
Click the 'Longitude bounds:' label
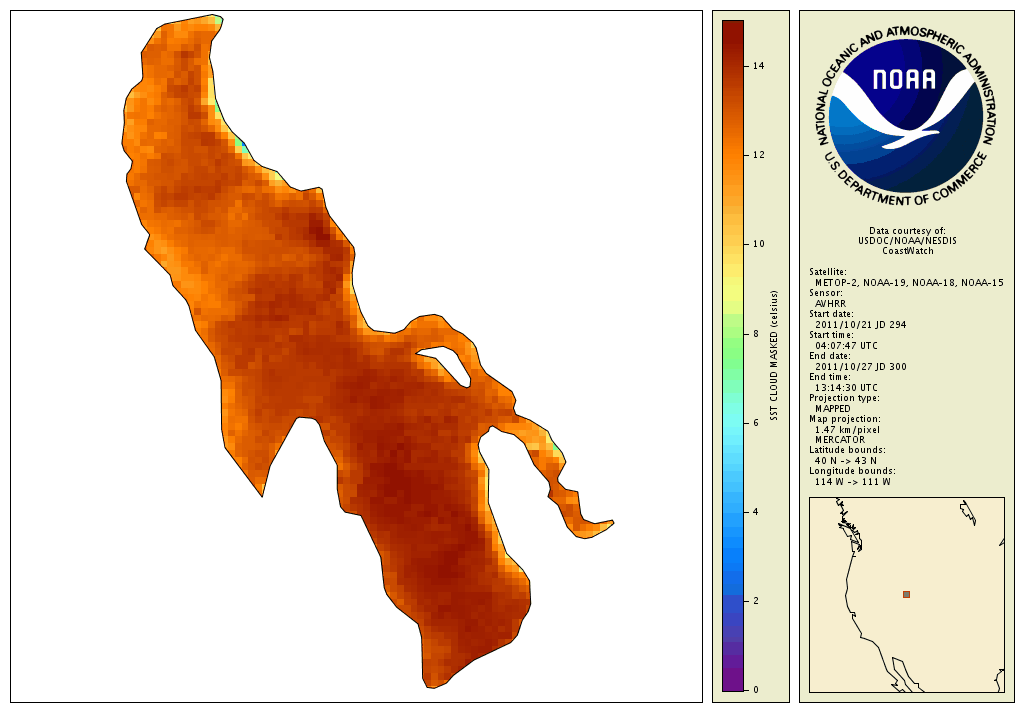(x=852, y=471)
